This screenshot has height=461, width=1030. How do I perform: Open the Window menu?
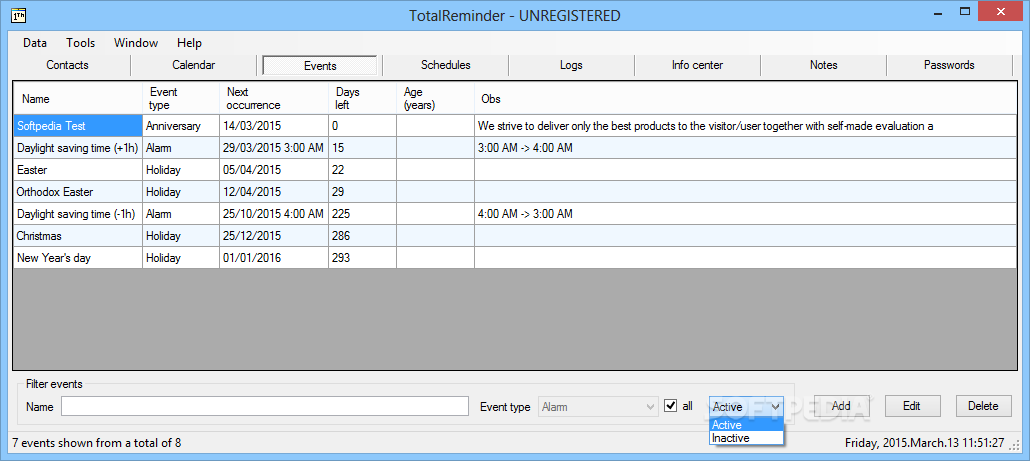tap(136, 43)
